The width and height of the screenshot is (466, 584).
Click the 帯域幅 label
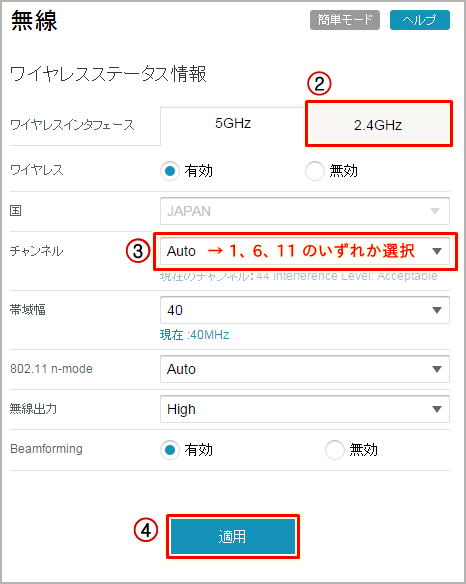[28, 310]
